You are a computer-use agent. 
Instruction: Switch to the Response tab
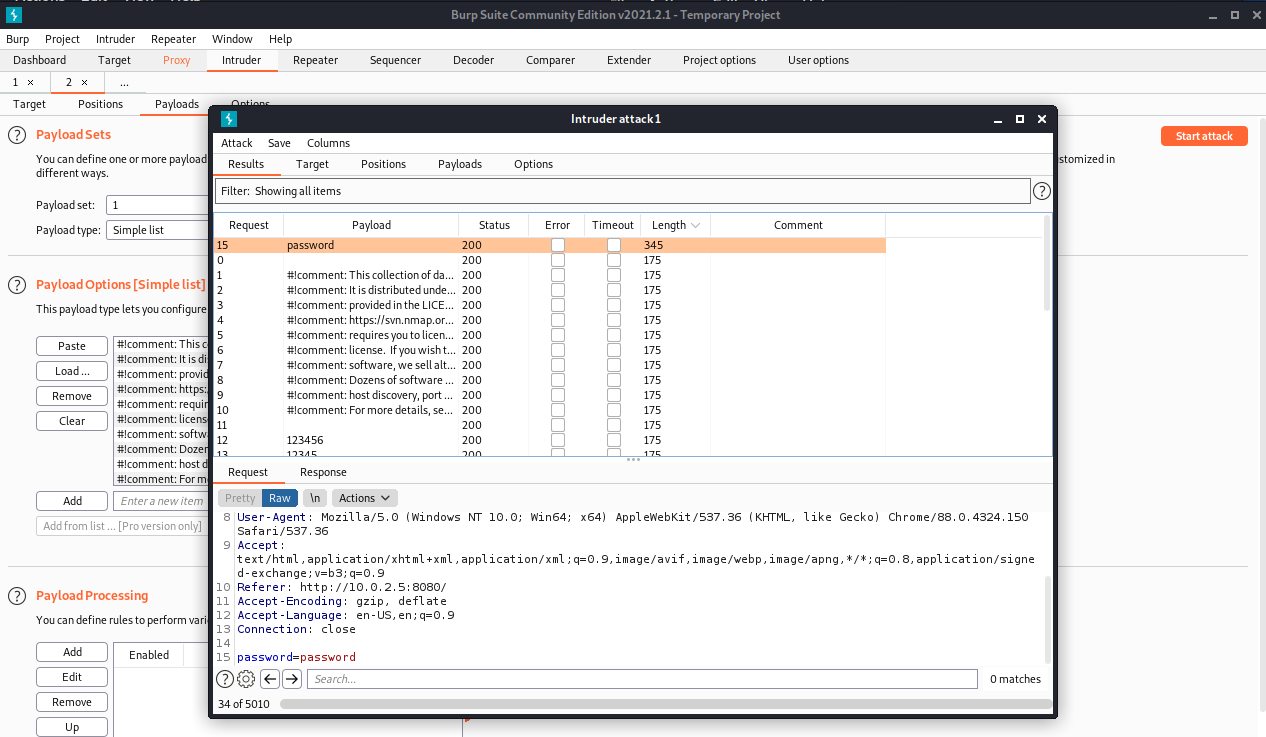pos(323,472)
